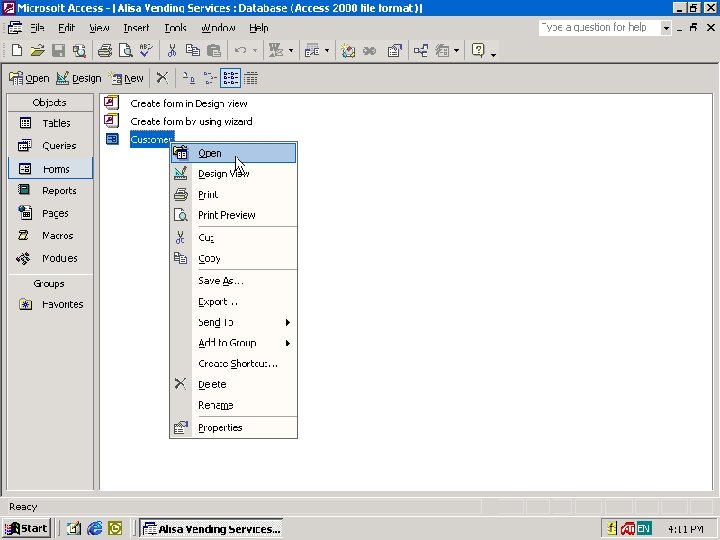Open the Toolbar Options arrow after Help icon
This screenshot has height=540, width=720.
(x=494, y=54)
